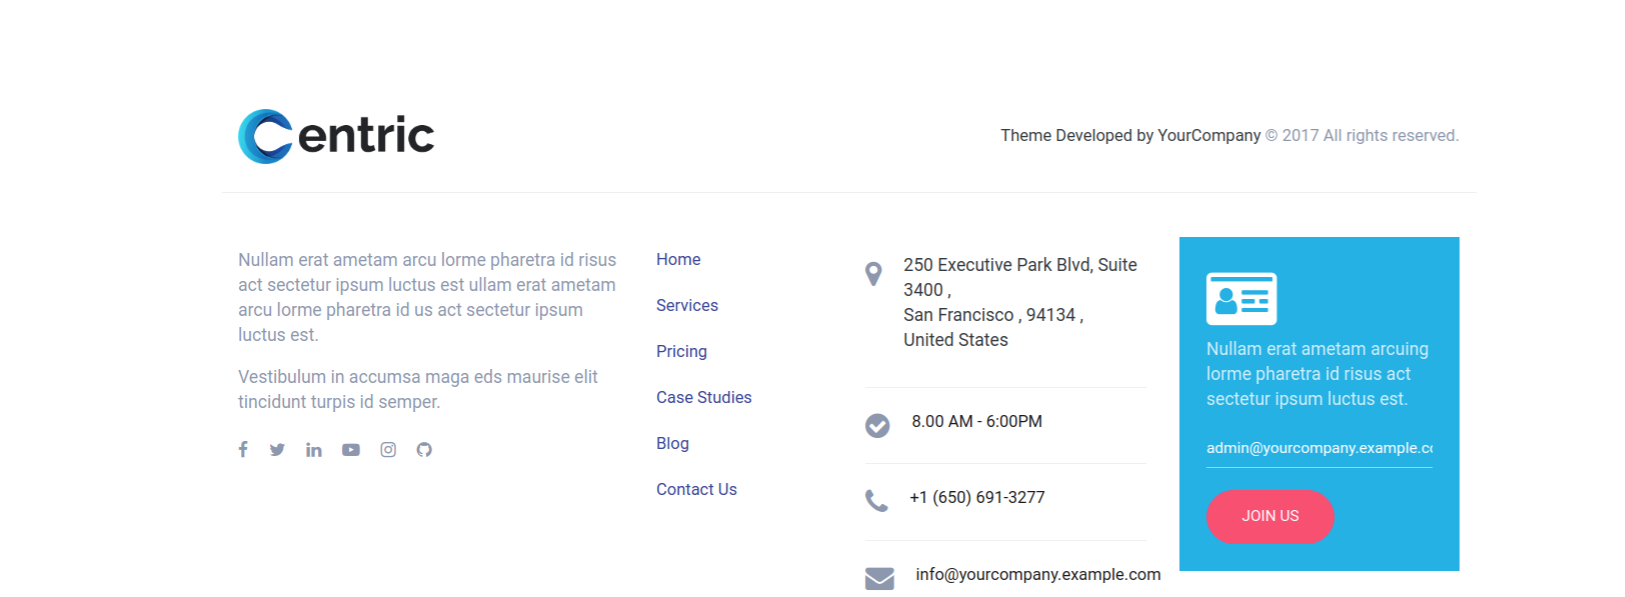The image size is (1625, 597).
Task: Click the phone handset icon
Action: [x=876, y=500]
